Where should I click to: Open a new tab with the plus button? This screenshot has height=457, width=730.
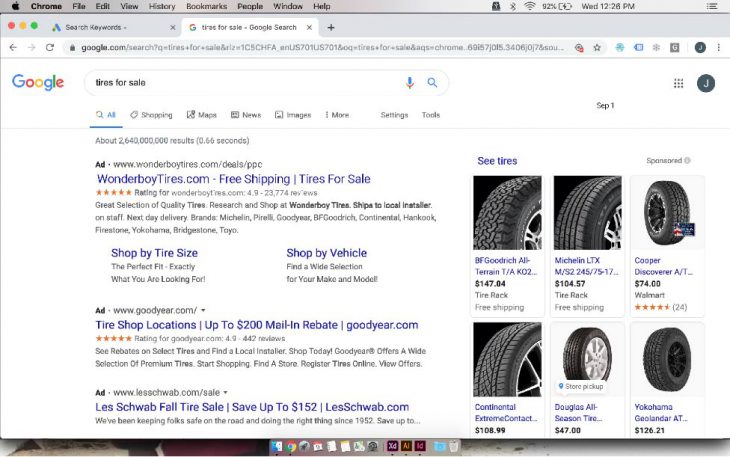pos(331,27)
